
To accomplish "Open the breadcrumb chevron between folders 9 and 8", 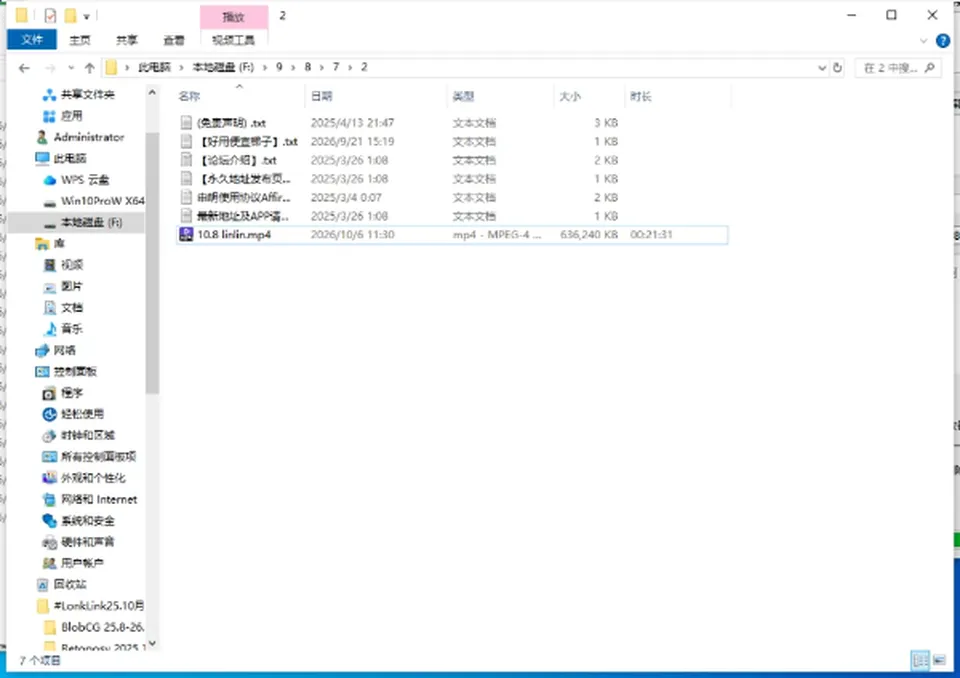I will pos(293,67).
